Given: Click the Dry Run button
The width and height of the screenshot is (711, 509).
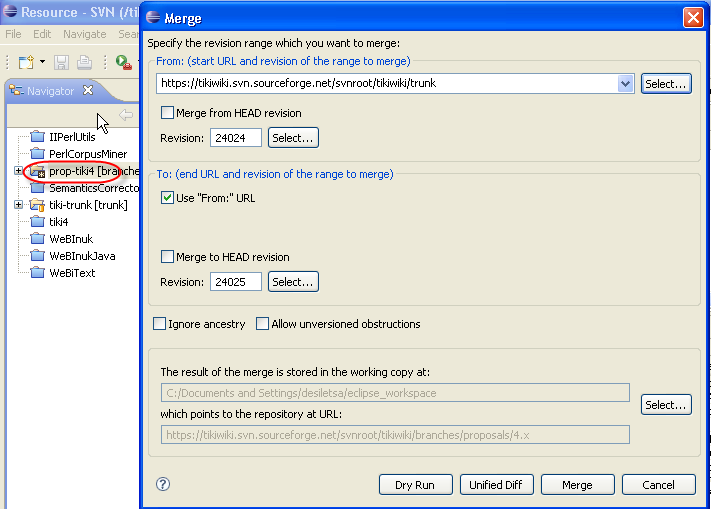Looking at the screenshot, I should [x=415, y=485].
